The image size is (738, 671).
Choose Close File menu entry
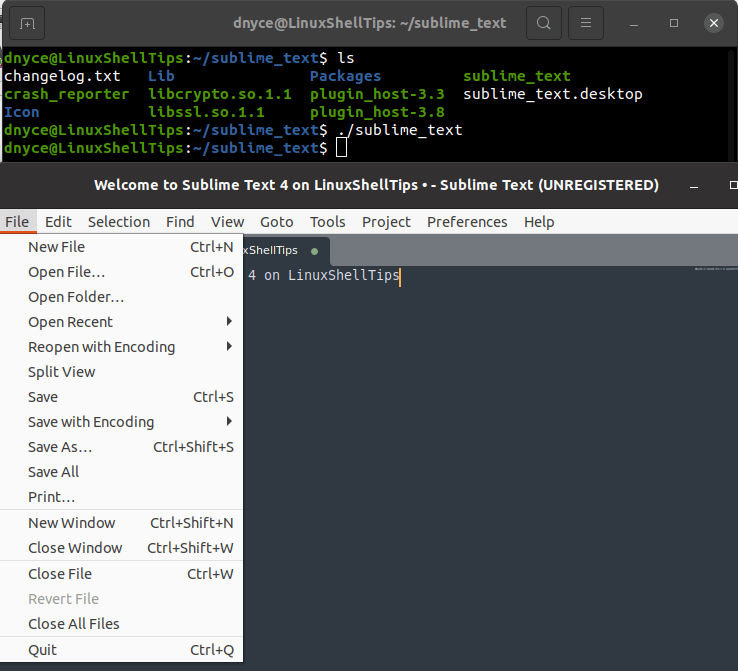coord(121,574)
